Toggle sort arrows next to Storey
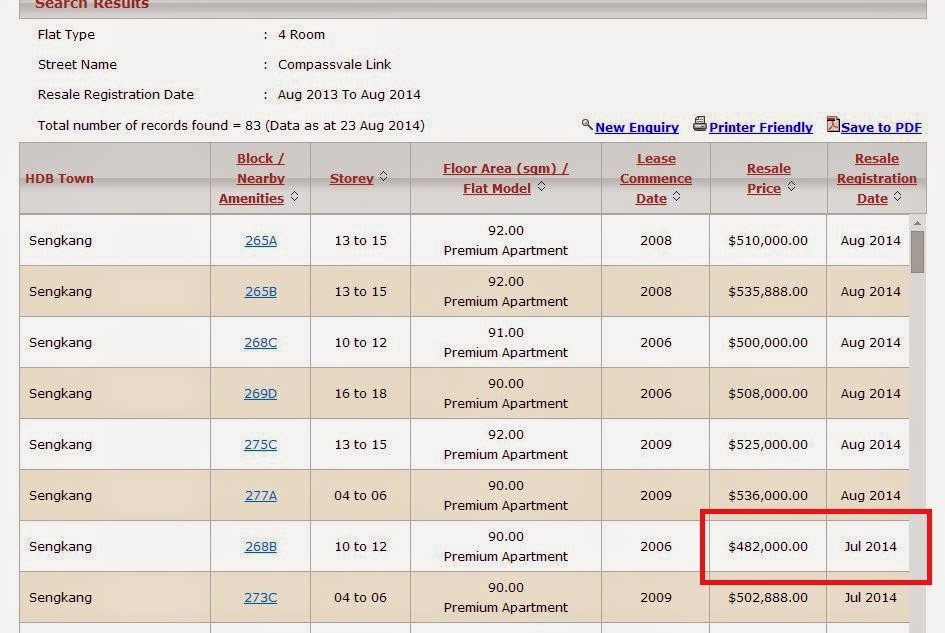Viewport: 945px width, 633px height. click(383, 177)
